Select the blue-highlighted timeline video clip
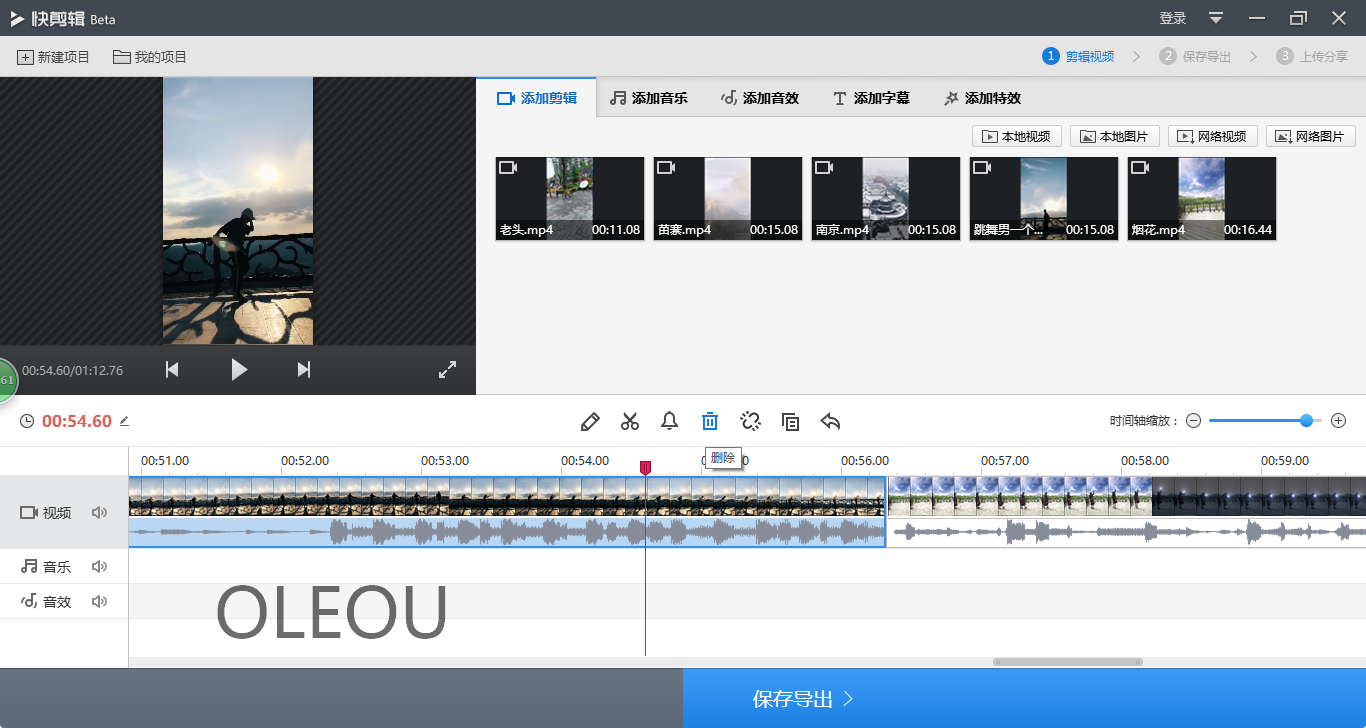This screenshot has height=728, width=1366. (x=507, y=511)
